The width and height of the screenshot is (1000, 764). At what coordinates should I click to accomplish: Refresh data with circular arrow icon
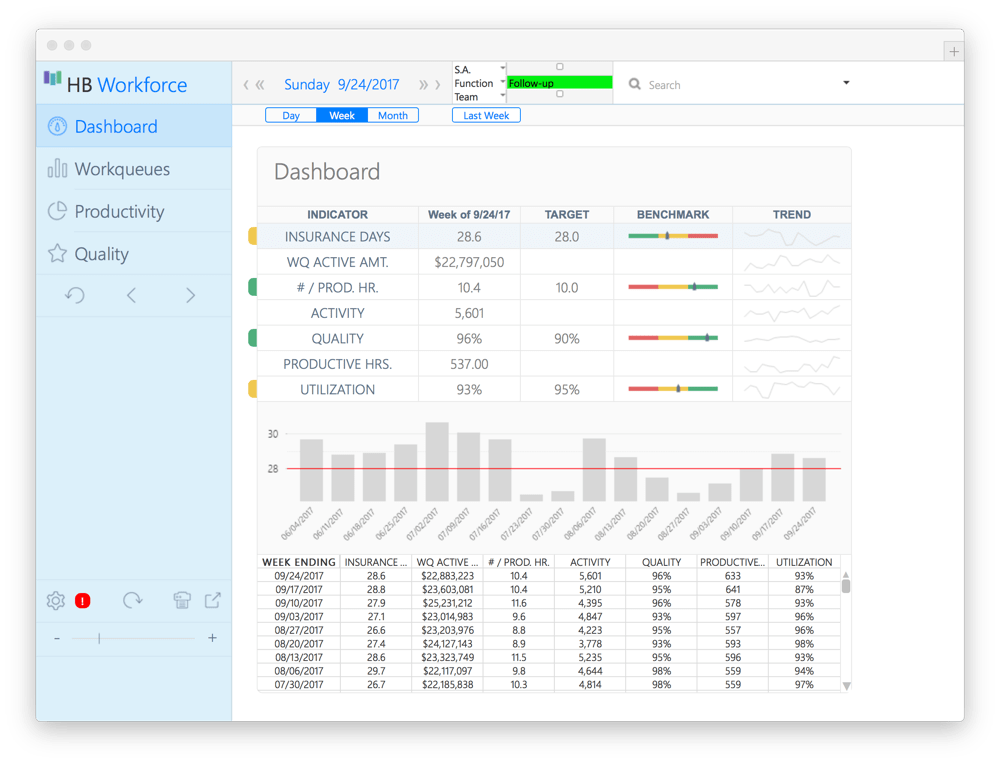(133, 600)
